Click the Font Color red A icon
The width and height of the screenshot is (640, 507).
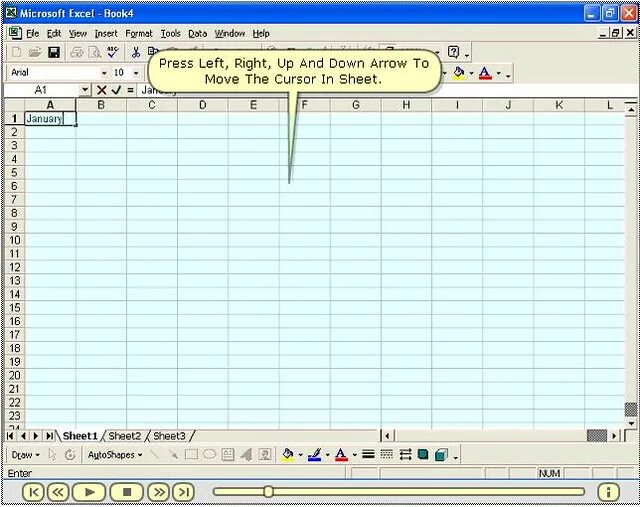click(484, 73)
